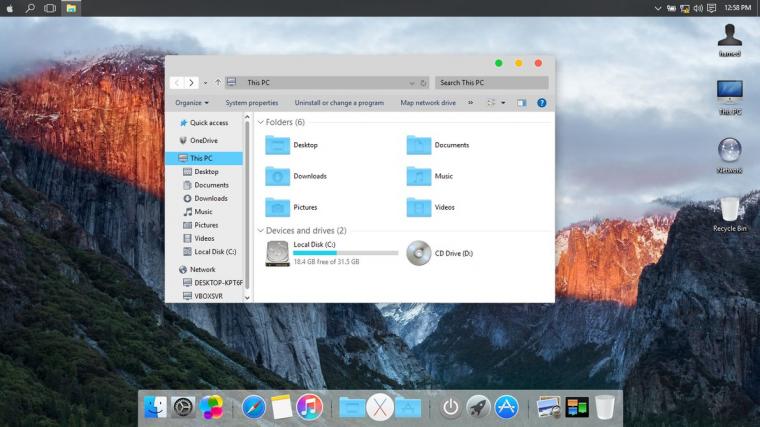760x427 pixels.
Task: Open the Safari compass icon in dock
Action: 253,407
